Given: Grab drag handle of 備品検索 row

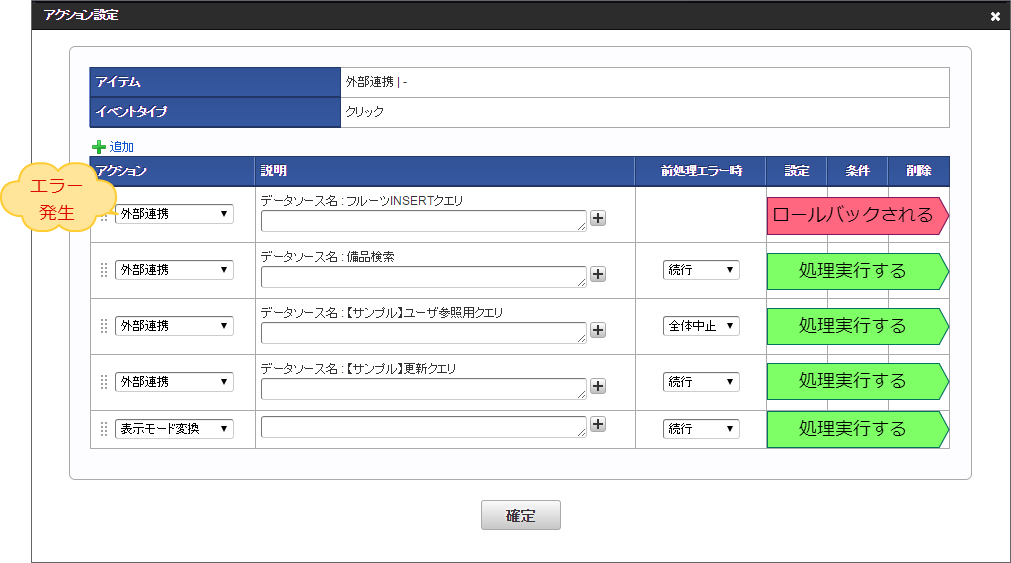Looking at the screenshot, I should [104, 270].
